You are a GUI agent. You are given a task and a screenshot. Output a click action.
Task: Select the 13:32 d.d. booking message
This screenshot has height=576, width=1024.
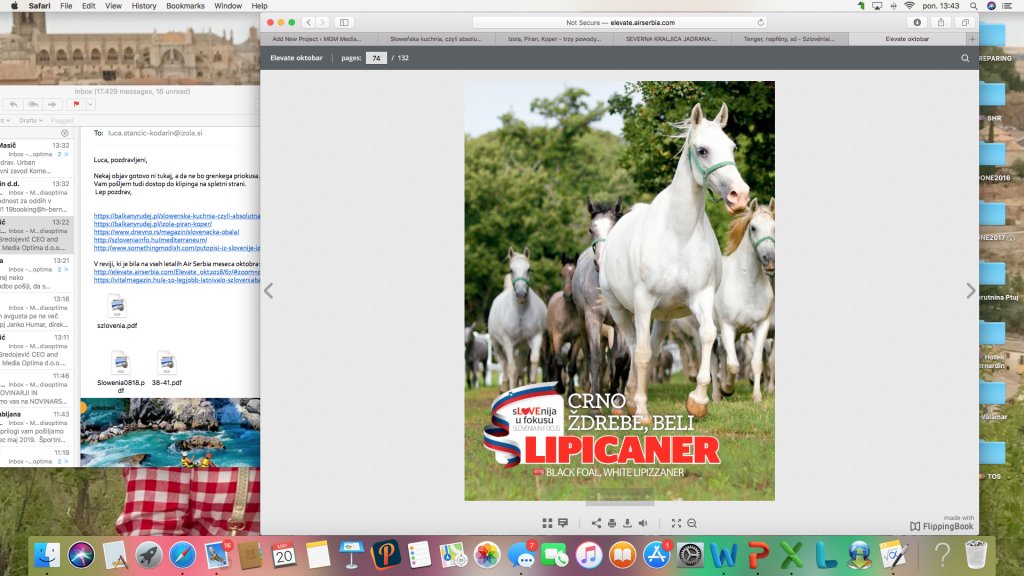click(37, 197)
